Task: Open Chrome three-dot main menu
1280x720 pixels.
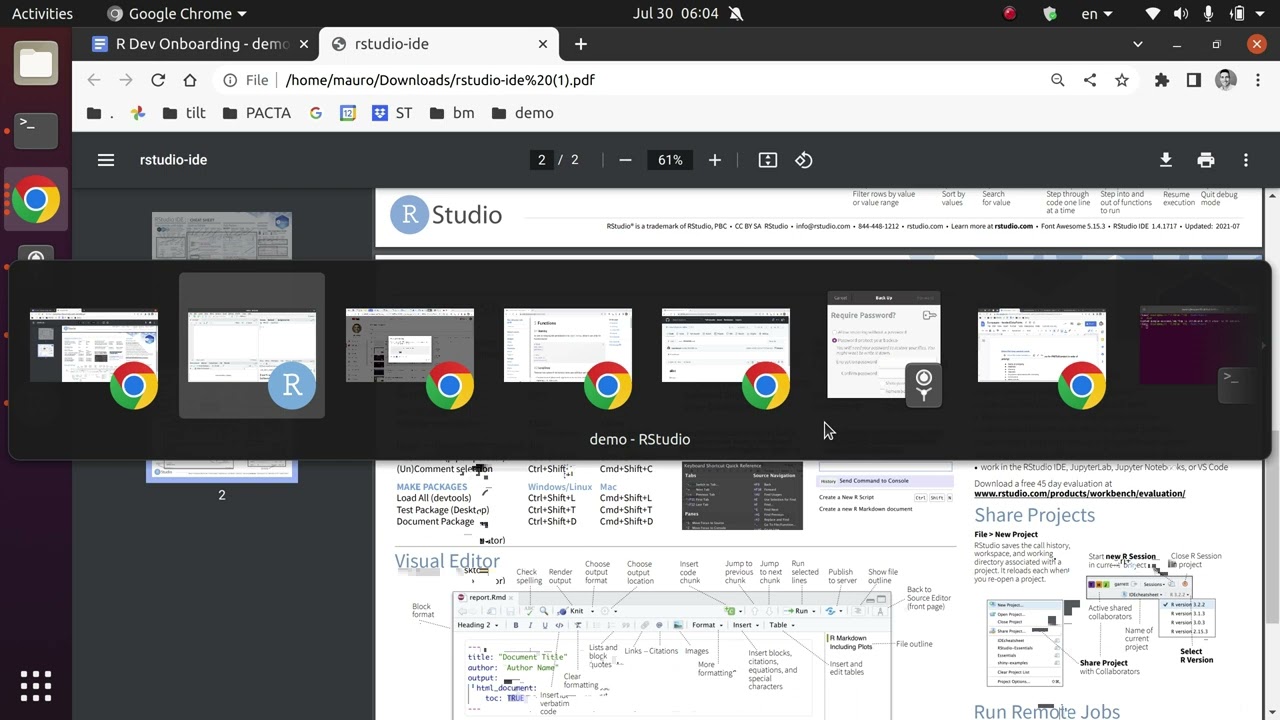Action: click(x=1258, y=80)
